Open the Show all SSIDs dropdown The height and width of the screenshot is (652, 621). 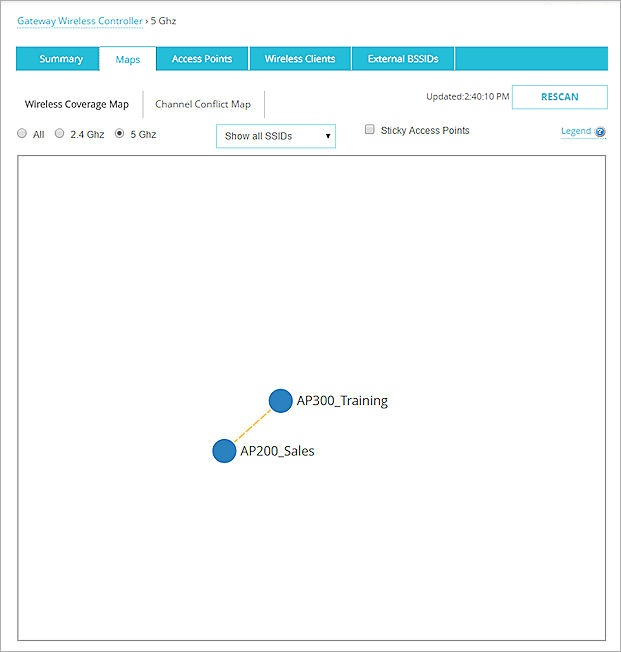(276, 136)
